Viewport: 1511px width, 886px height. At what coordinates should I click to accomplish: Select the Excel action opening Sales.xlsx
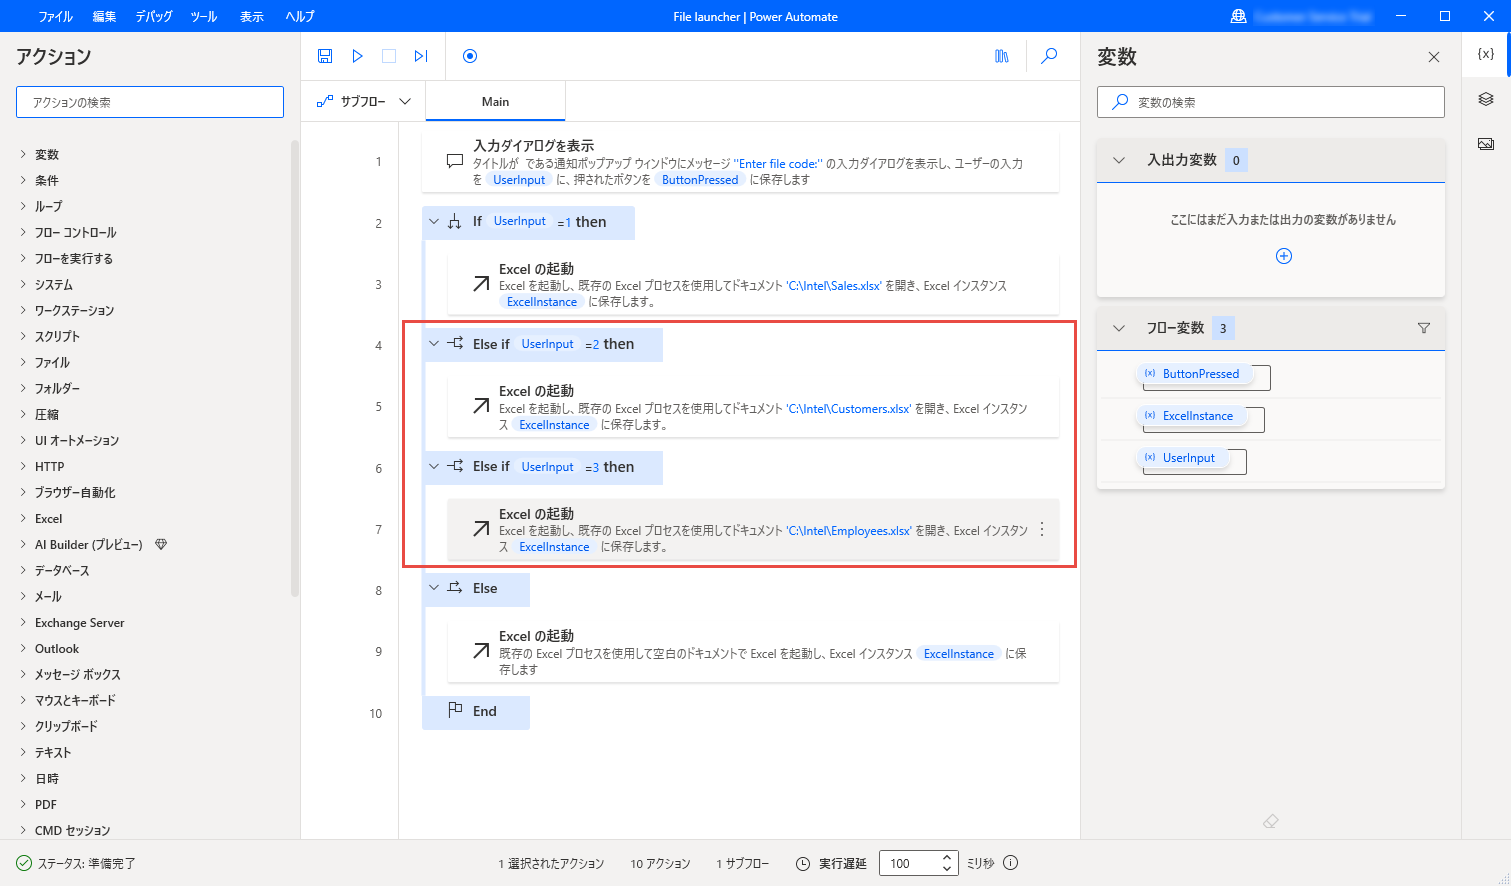(x=753, y=284)
